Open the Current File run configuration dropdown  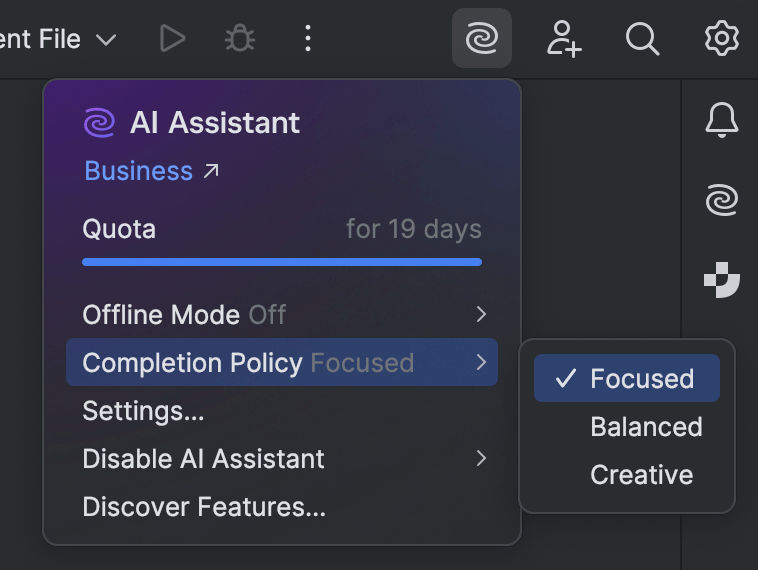tap(60, 40)
